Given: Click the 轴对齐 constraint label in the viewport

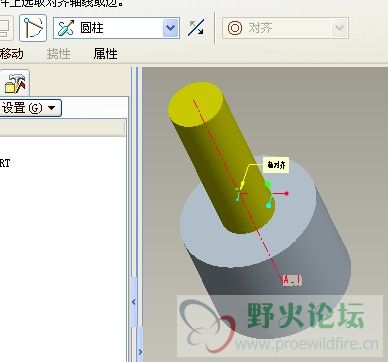Looking at the screenshot, I should (276, 165).
